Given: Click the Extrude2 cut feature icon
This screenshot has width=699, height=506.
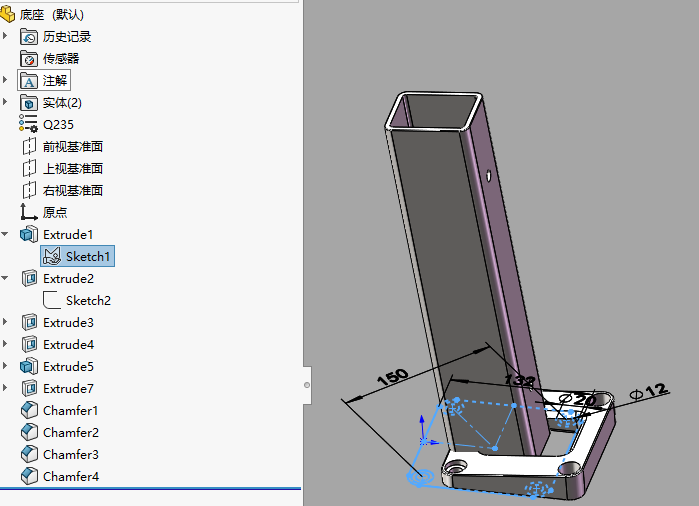Looking at the screenshot, I should click(29, 278).
